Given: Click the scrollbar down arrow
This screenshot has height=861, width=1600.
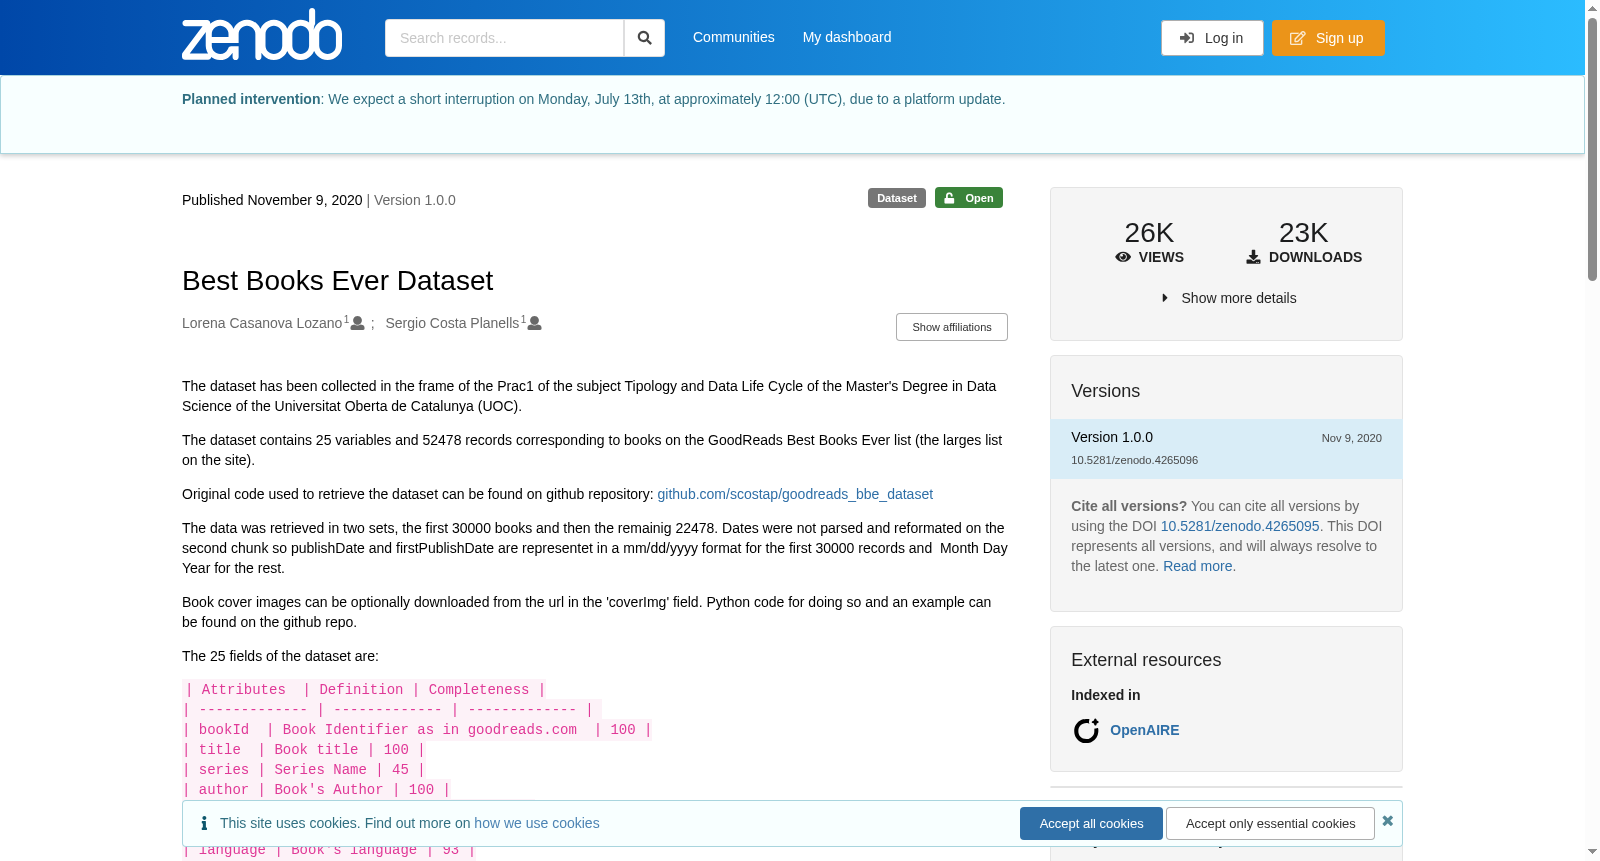Looking at the screenshot, I should pos(1592,852).
